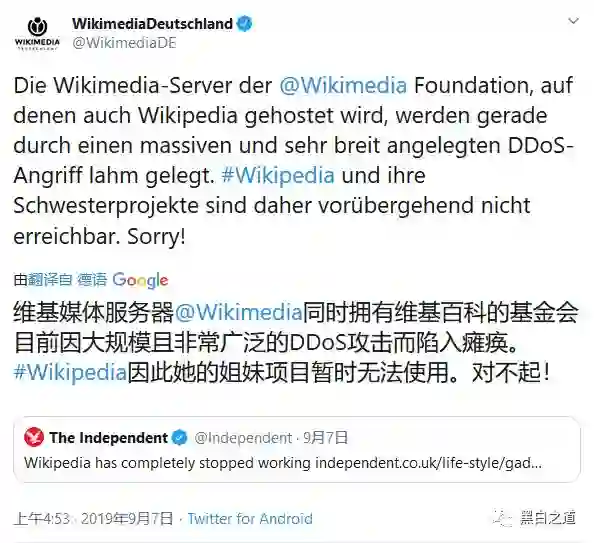Open the @Wikimedia mention in the German text

coord(343,85)
